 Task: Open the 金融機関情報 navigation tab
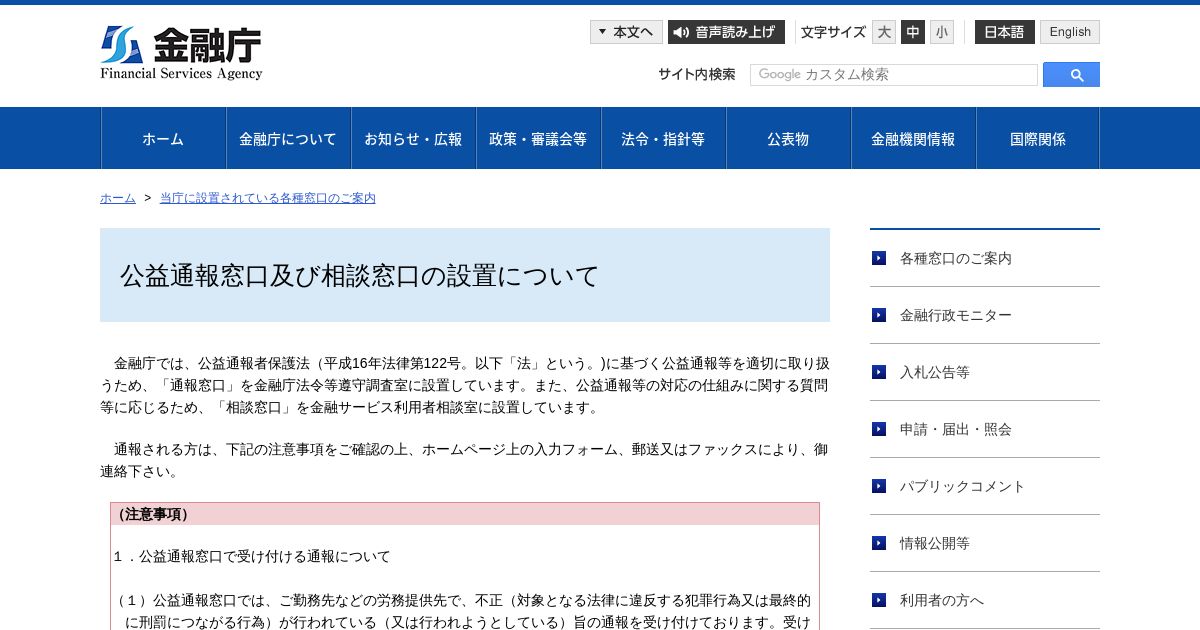[x=913, y=139]
